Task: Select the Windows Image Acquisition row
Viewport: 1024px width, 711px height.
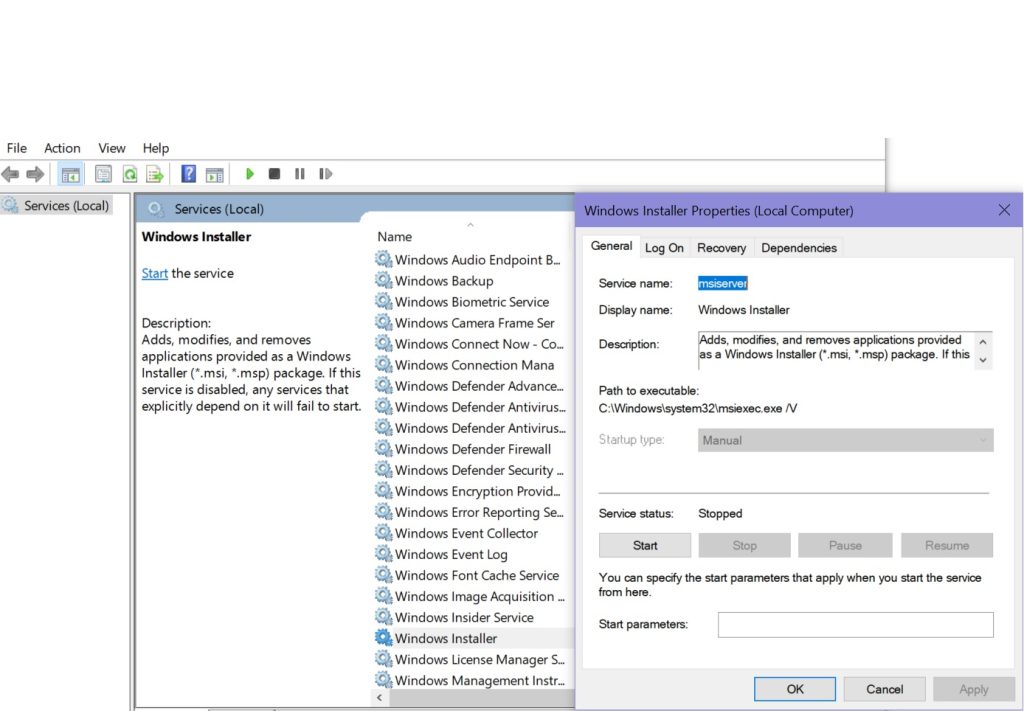Action: pyautogui.click(x=480, y=596)
